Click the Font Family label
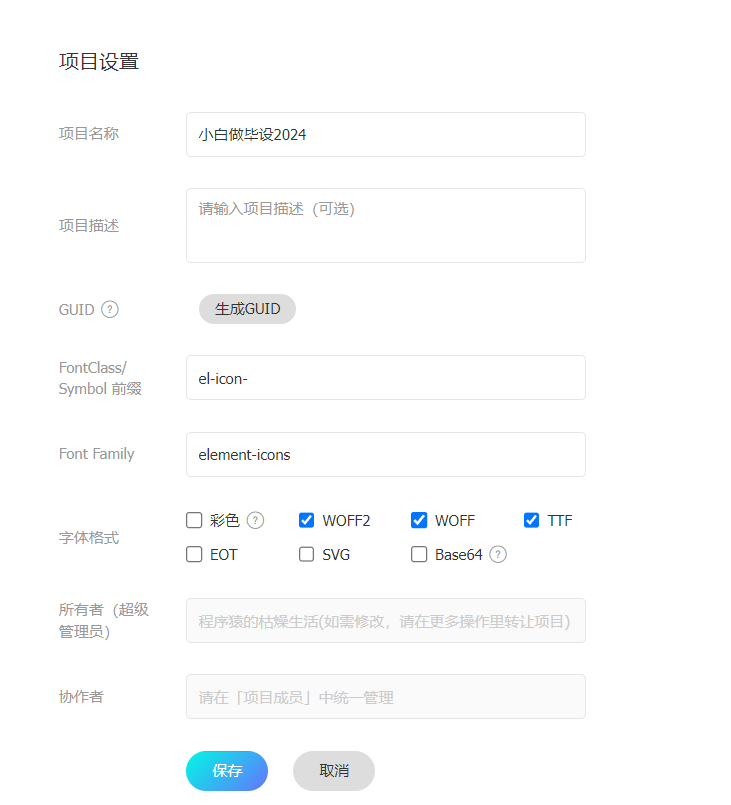Screen dimensions: 731x805 97,454
